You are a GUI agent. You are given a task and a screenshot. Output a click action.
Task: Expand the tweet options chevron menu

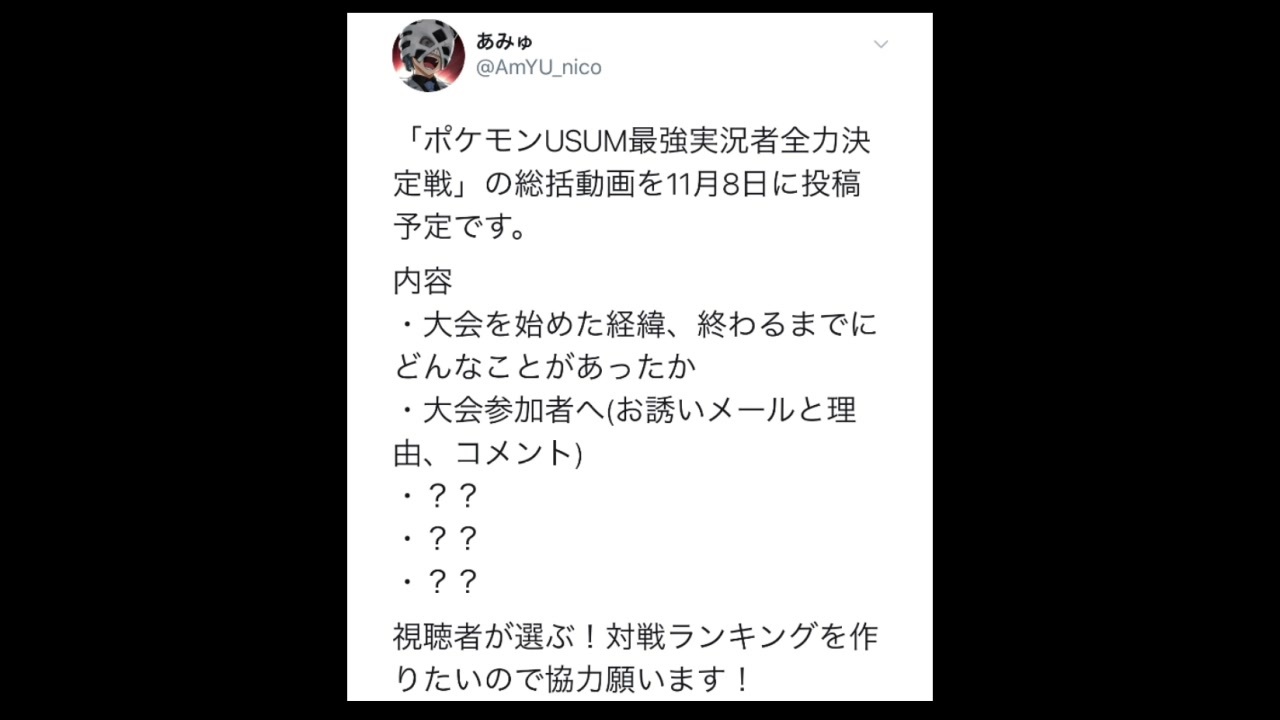pos(881,44)
